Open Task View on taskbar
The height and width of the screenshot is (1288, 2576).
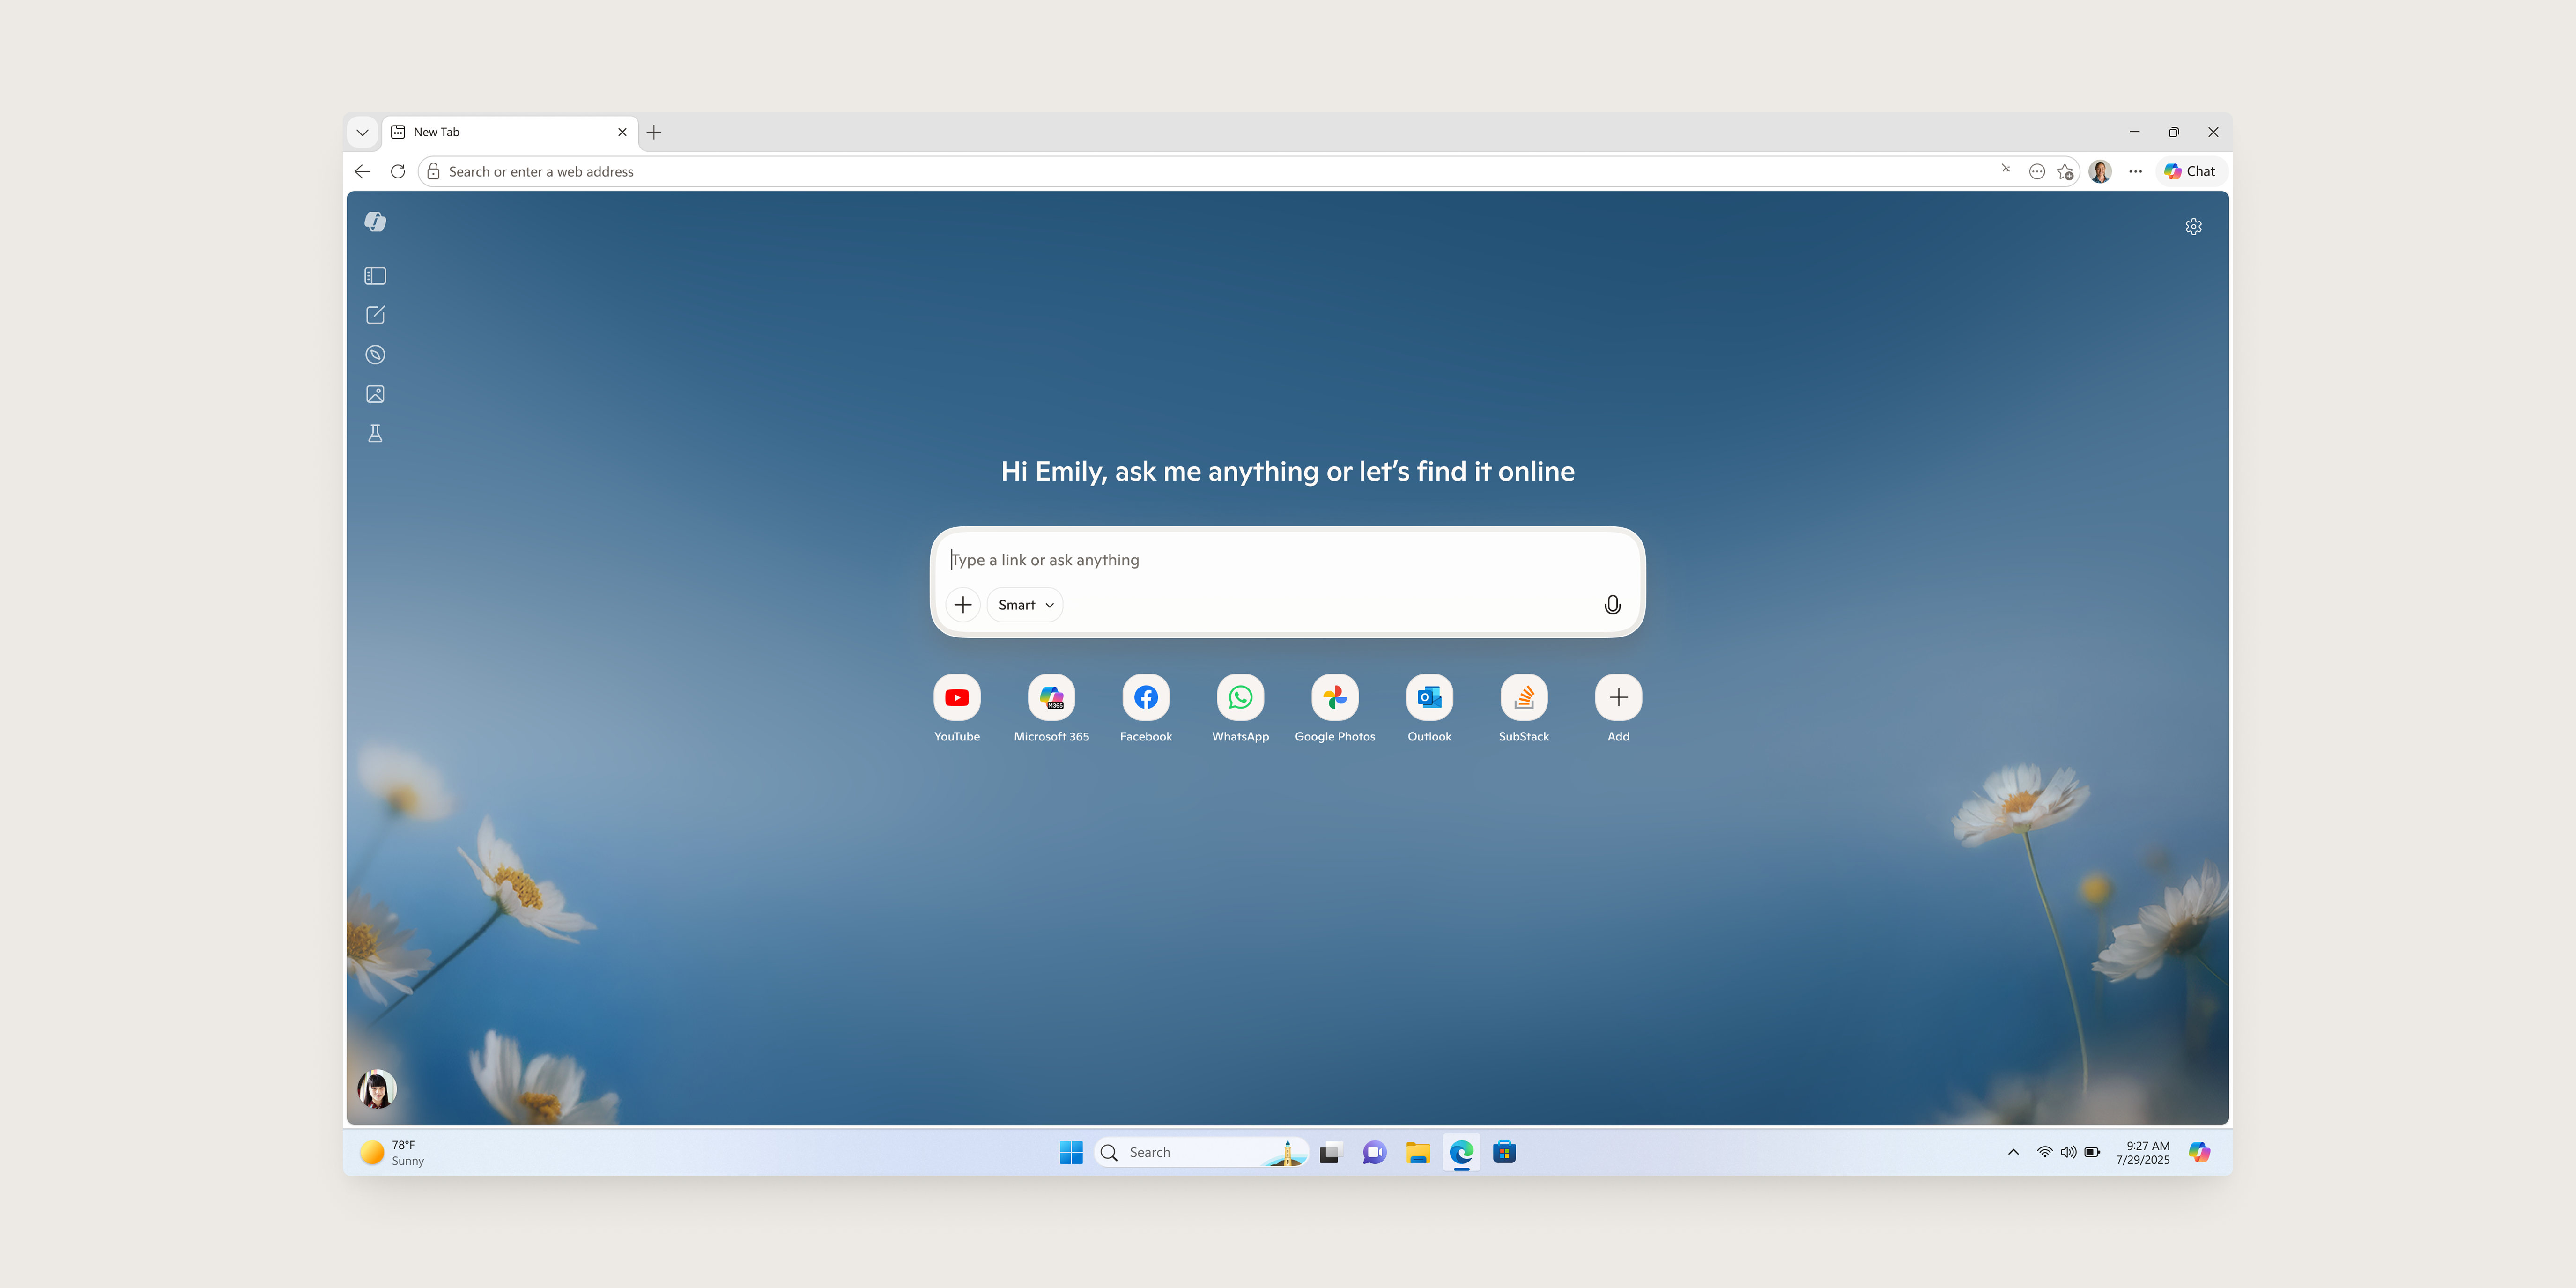(x=1330, y=1153)
